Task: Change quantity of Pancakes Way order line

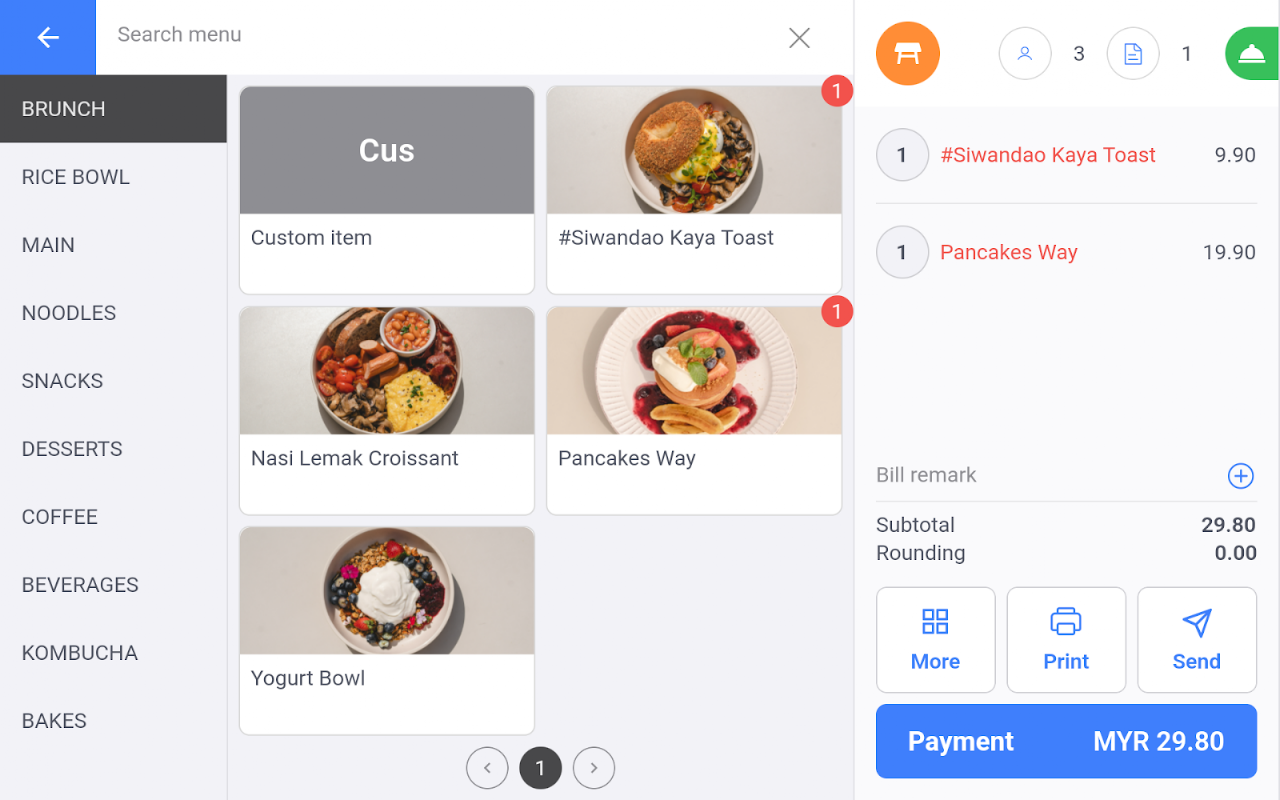Action: click(902, 252)
